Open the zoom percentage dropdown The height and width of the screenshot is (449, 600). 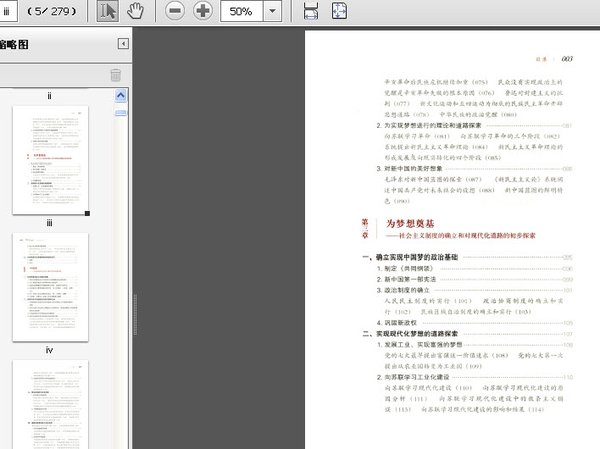(x=272, y=12)
